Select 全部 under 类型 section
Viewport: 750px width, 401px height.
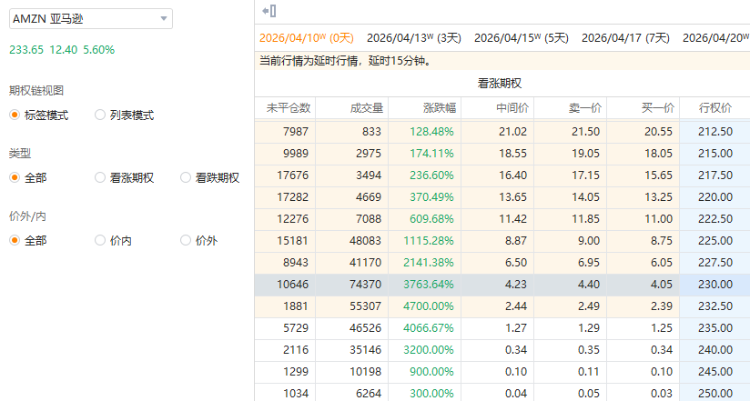[x=15, y=178]
